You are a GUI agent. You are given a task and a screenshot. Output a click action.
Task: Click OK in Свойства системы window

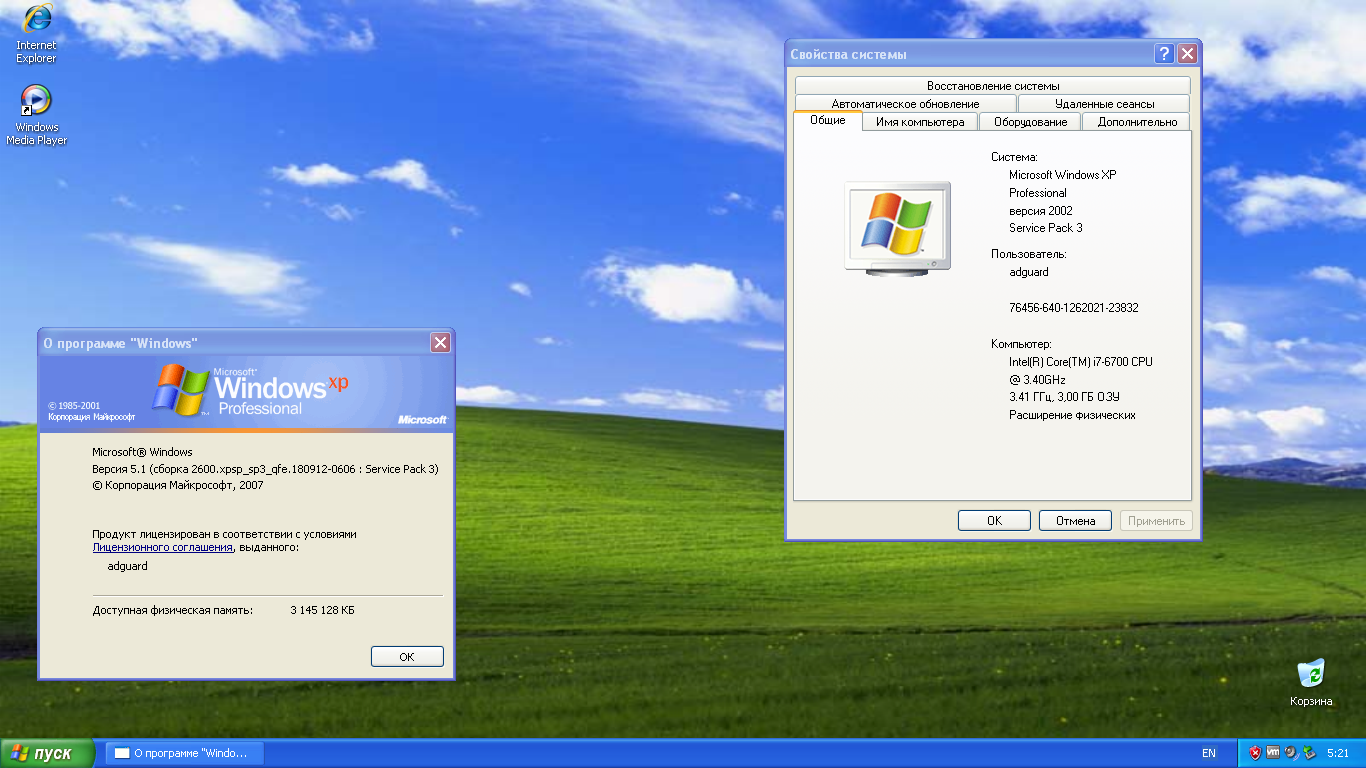pos(994,520)
